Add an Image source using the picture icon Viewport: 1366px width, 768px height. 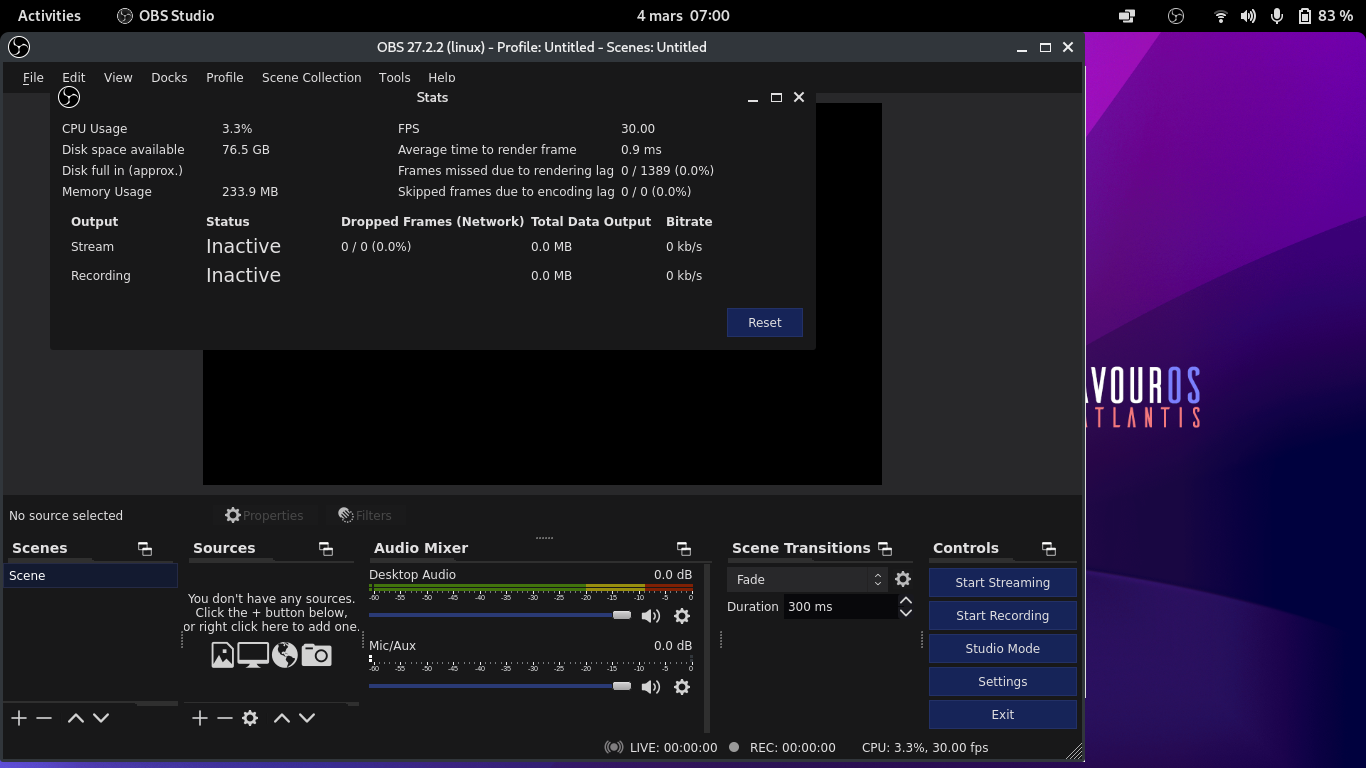[222, 654]
